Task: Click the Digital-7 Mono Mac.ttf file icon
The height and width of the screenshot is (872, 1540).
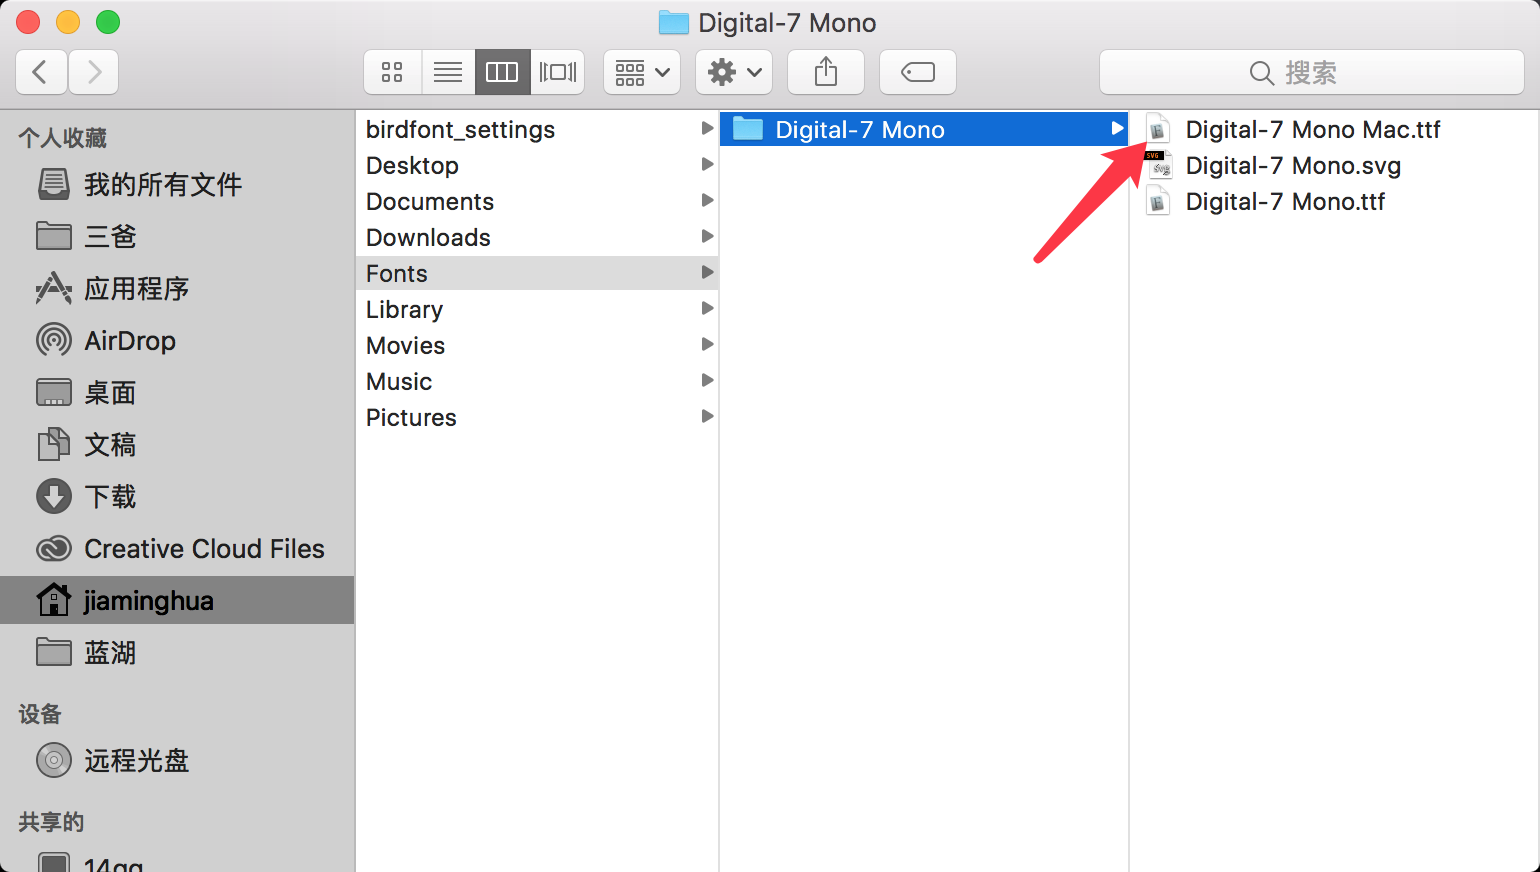Action: 1158,129
